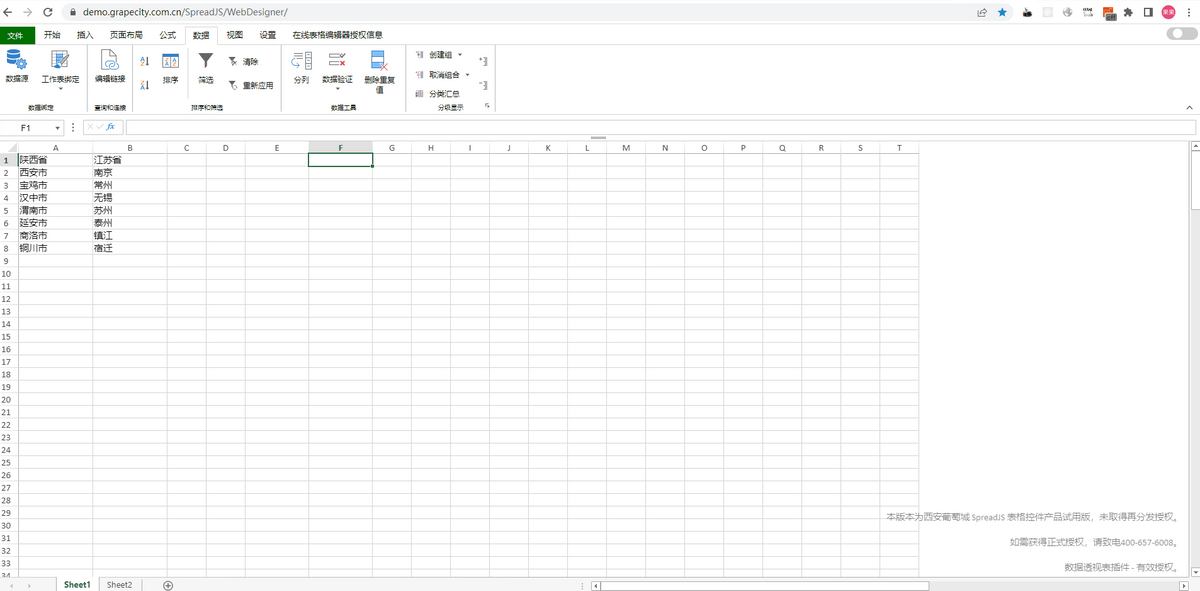Expand the 工作表绑定 dropdown arrow
This screenshot has width=1200, height=591.
click(60, 88)
